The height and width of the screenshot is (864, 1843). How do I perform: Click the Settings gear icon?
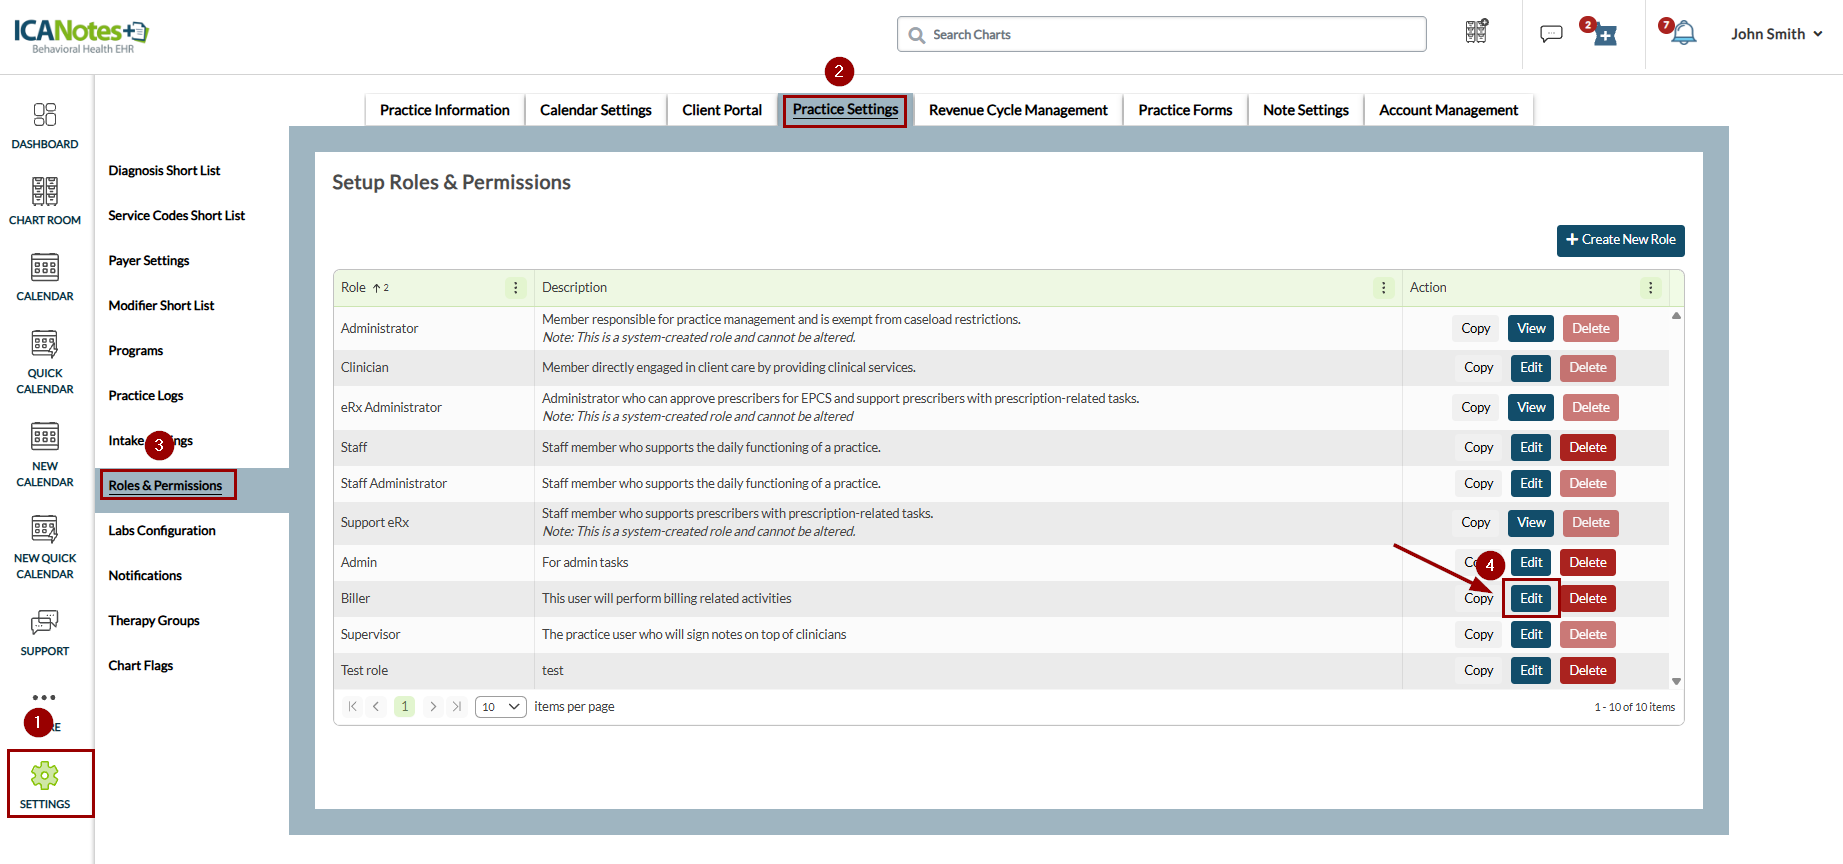45,776
